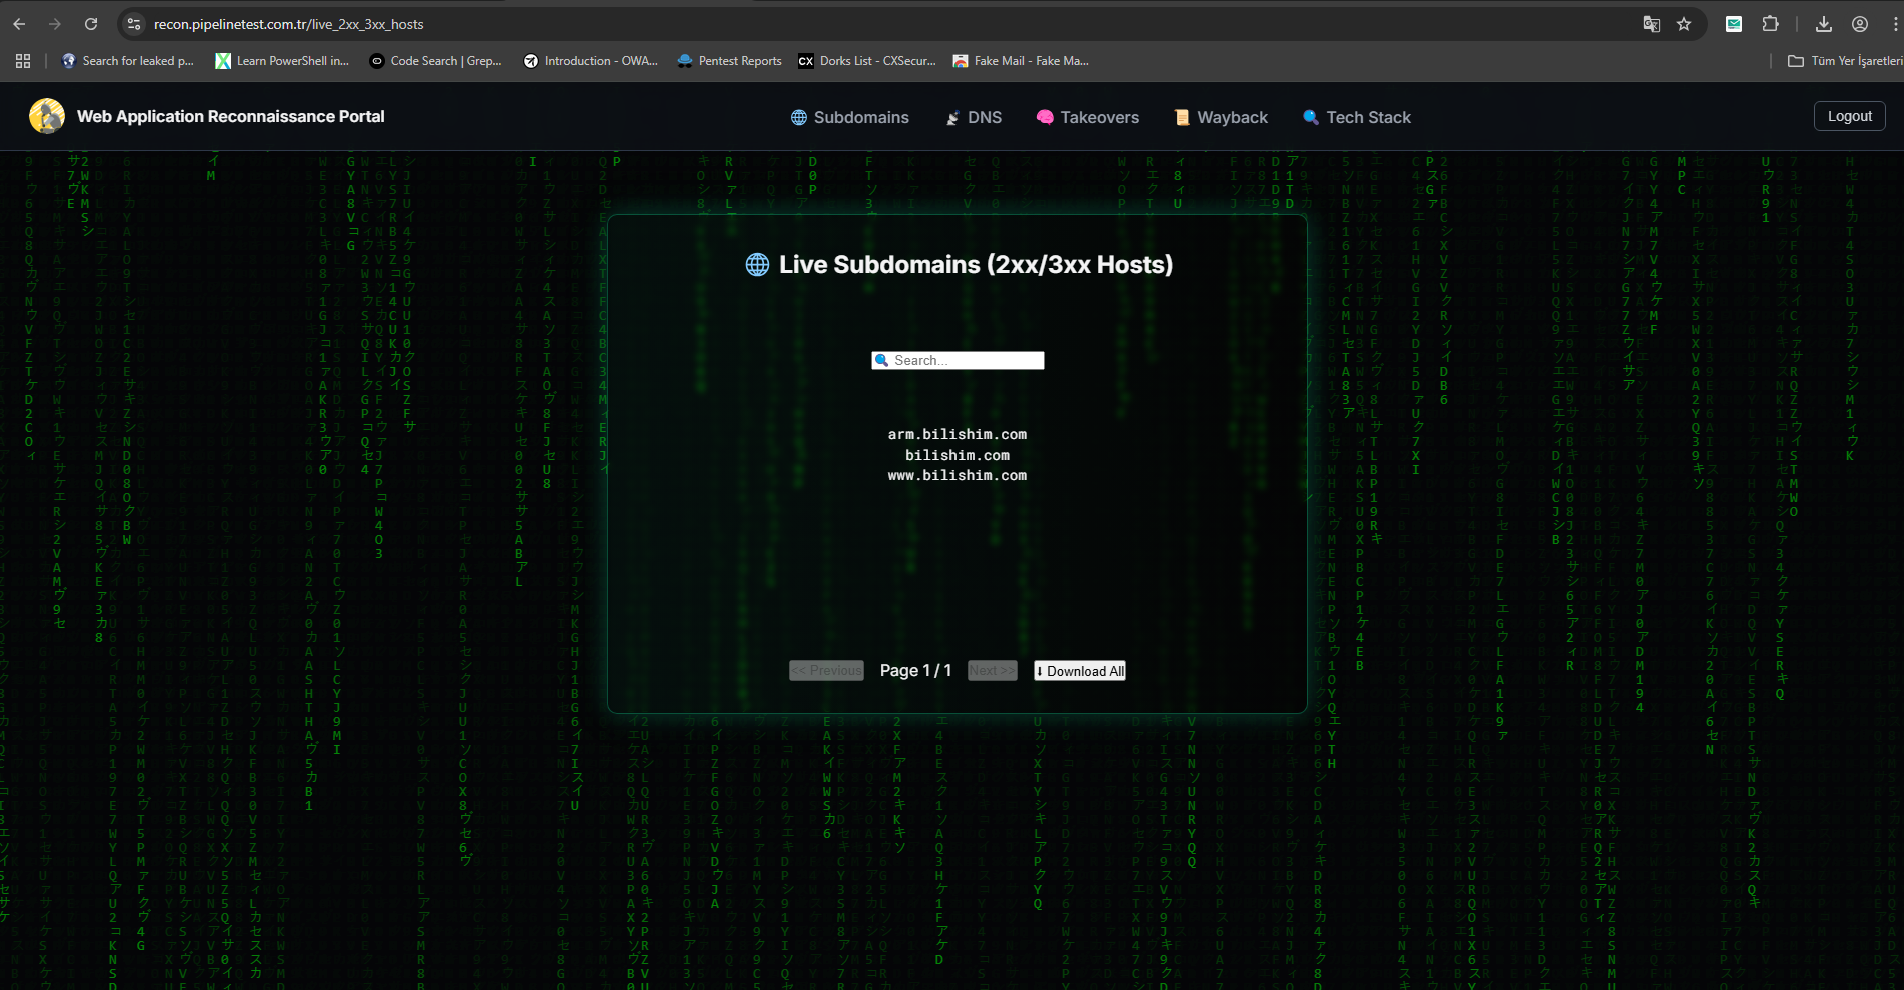Screen dimensions: 1904x990
Task: Click the '<< Previous' pagination button
Action: (x=826, y=671)
